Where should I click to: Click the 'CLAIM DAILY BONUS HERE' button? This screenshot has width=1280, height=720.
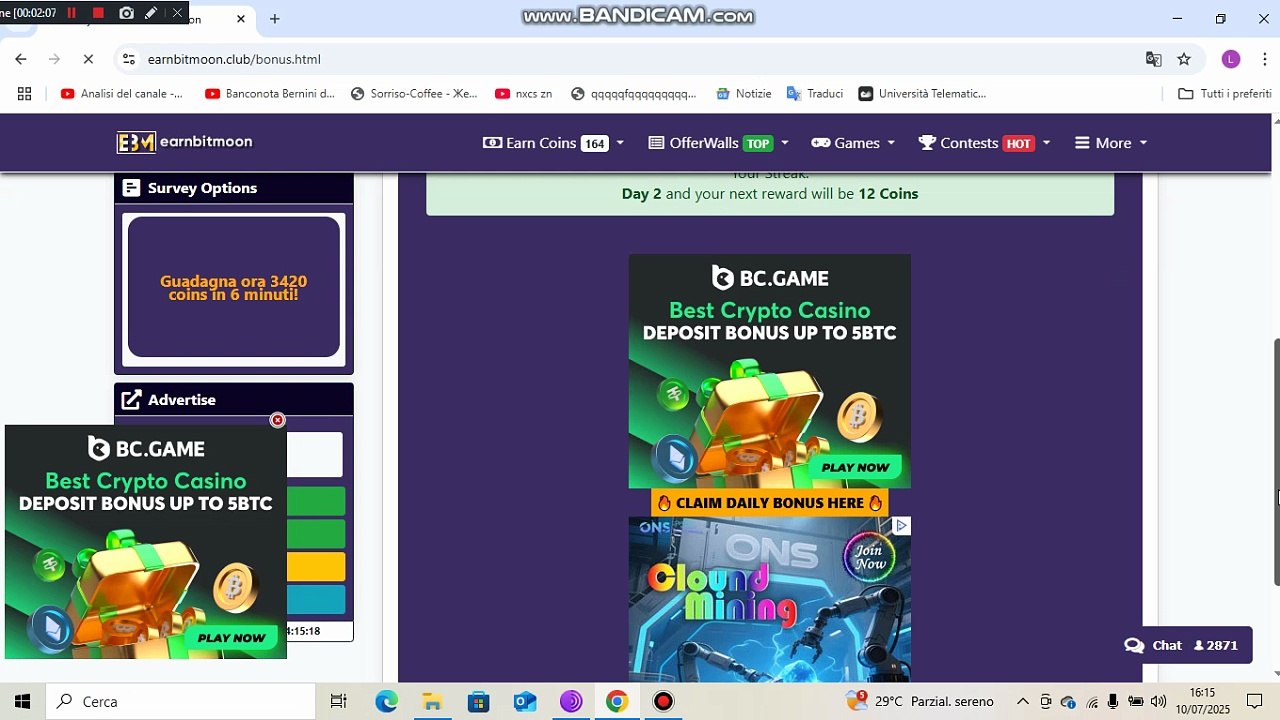[x=770, y=503]
